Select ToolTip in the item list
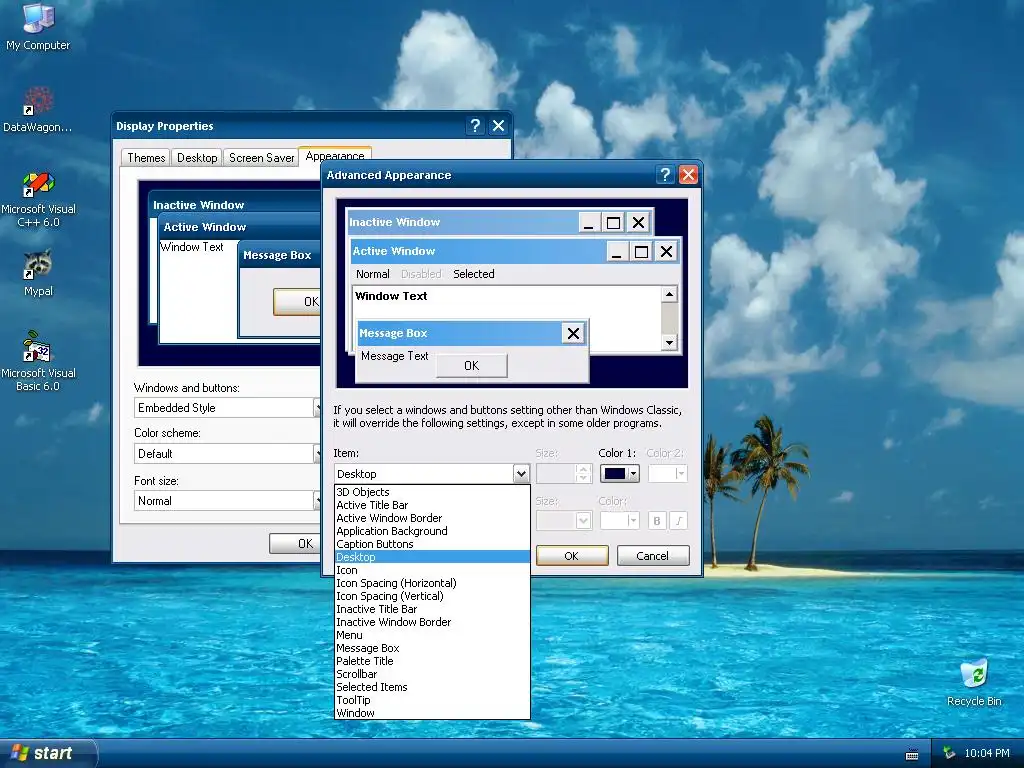Screen dimensions: 1024x768 [x=432, y=700]
